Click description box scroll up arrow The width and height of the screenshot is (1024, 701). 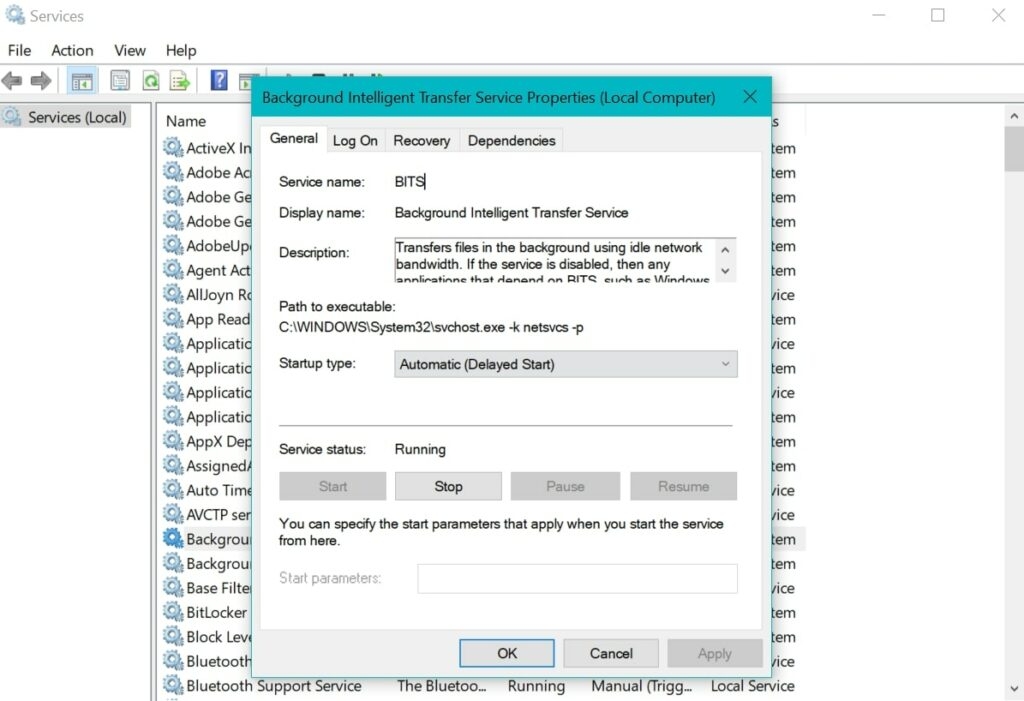(x=725, y=250)
